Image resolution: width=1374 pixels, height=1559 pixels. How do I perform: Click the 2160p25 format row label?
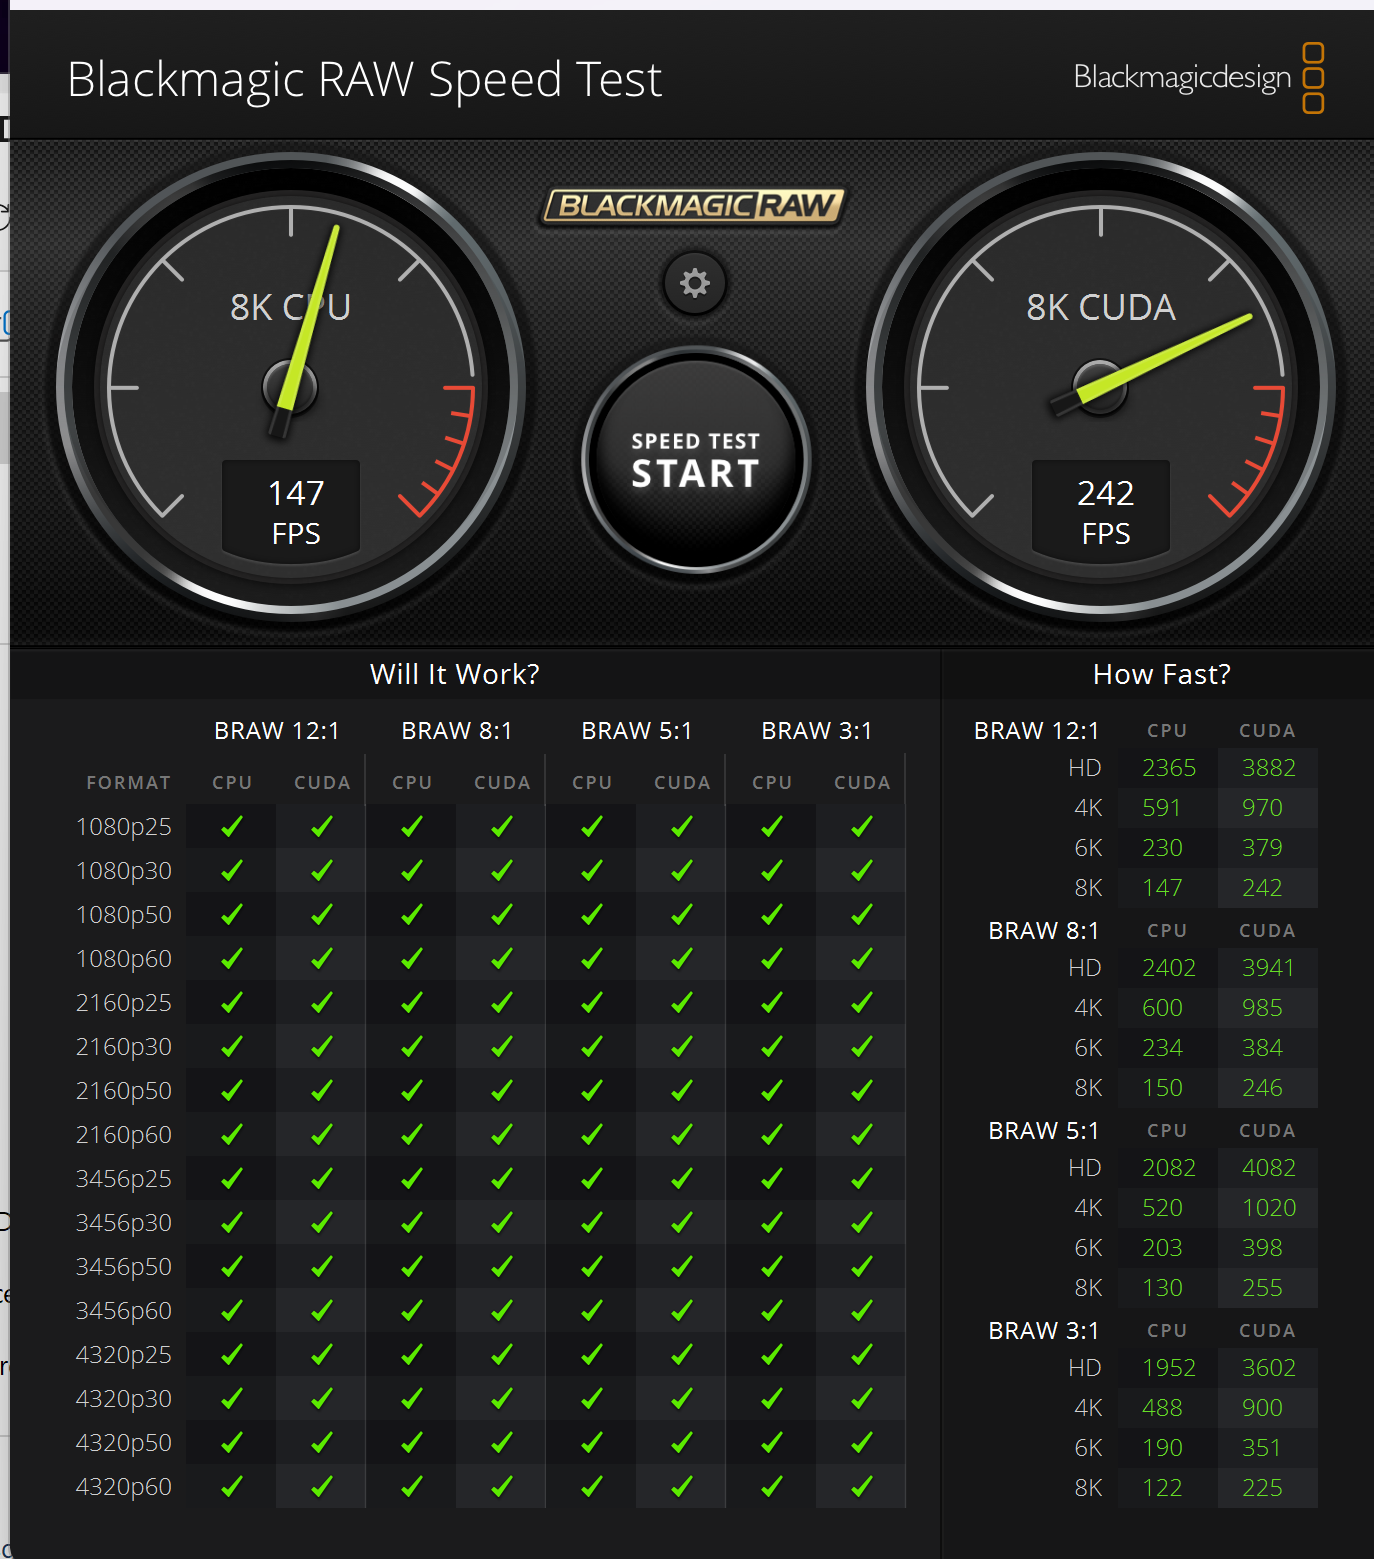coord(124,1003)
